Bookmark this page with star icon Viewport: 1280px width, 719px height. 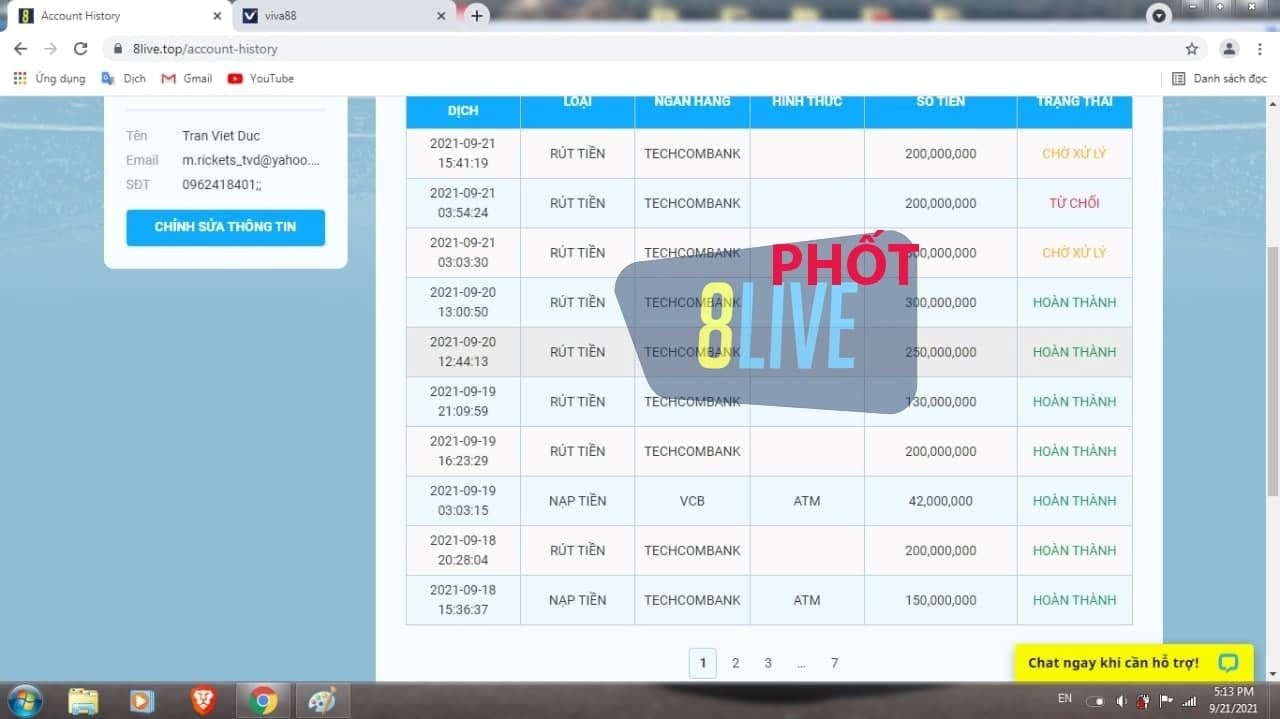coord(1191,49)
